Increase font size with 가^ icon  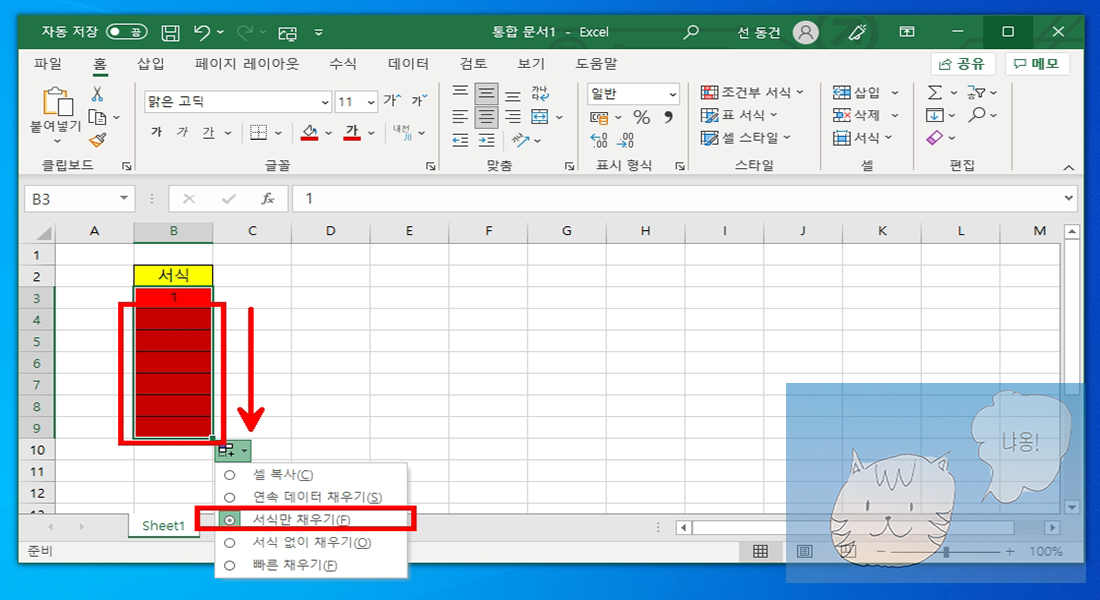click(x=393, y=101)
